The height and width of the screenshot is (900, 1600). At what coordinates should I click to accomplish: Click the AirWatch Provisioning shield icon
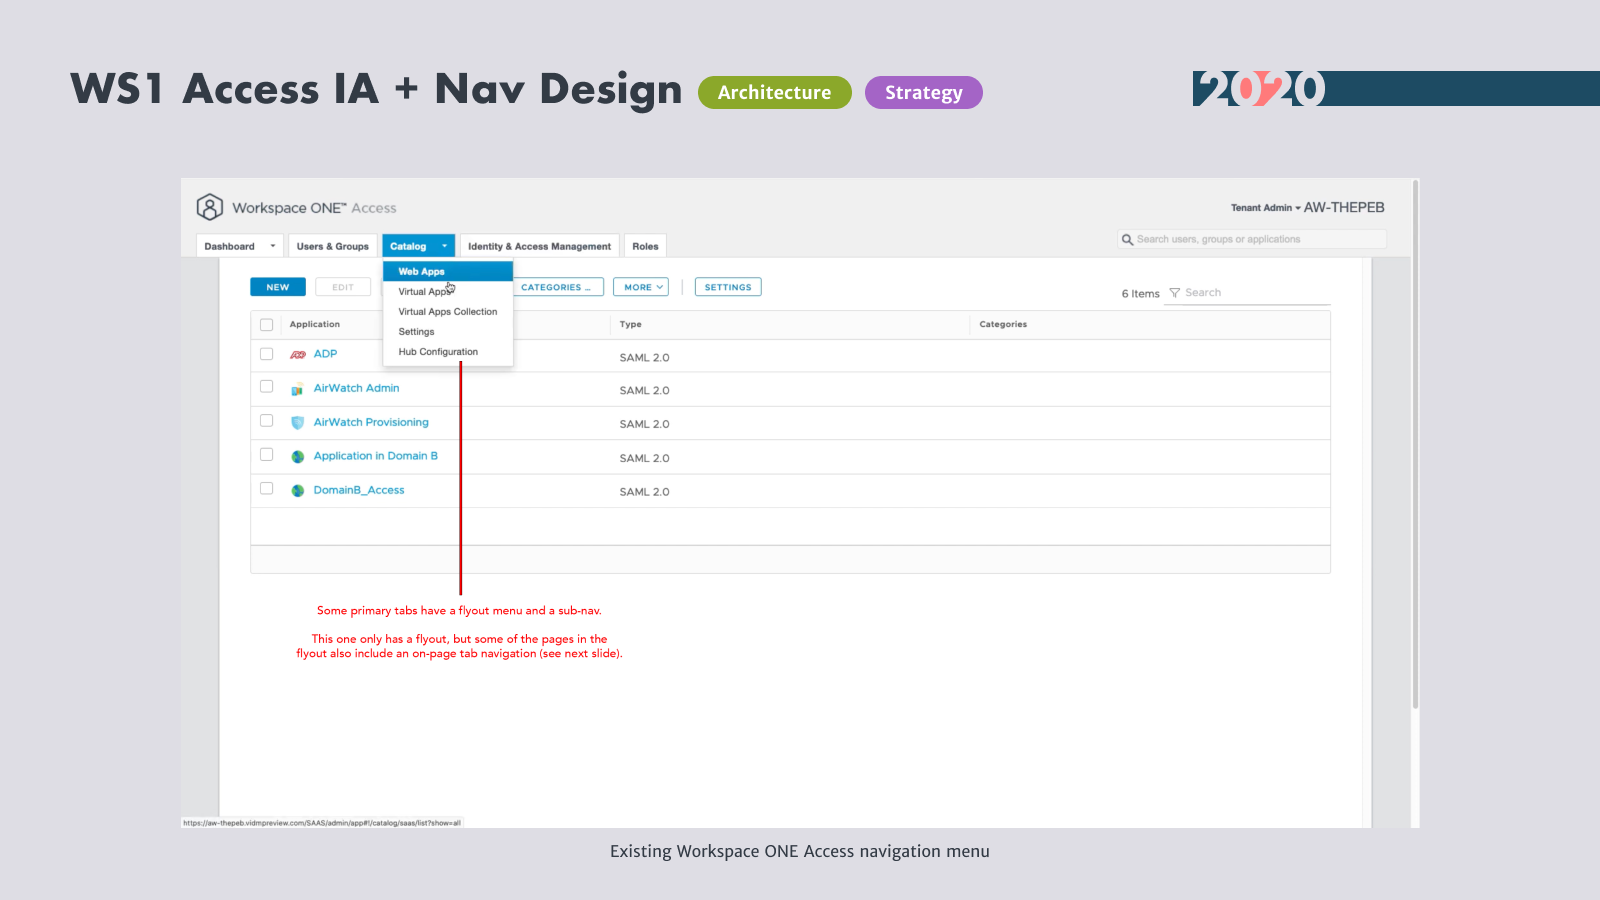(298, 423)
